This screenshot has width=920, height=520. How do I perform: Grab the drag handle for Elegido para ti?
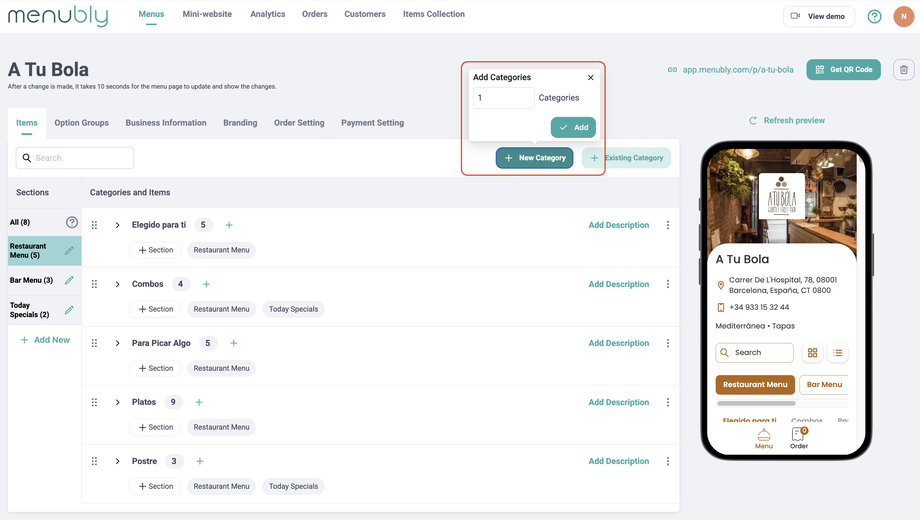pos(94,225)
